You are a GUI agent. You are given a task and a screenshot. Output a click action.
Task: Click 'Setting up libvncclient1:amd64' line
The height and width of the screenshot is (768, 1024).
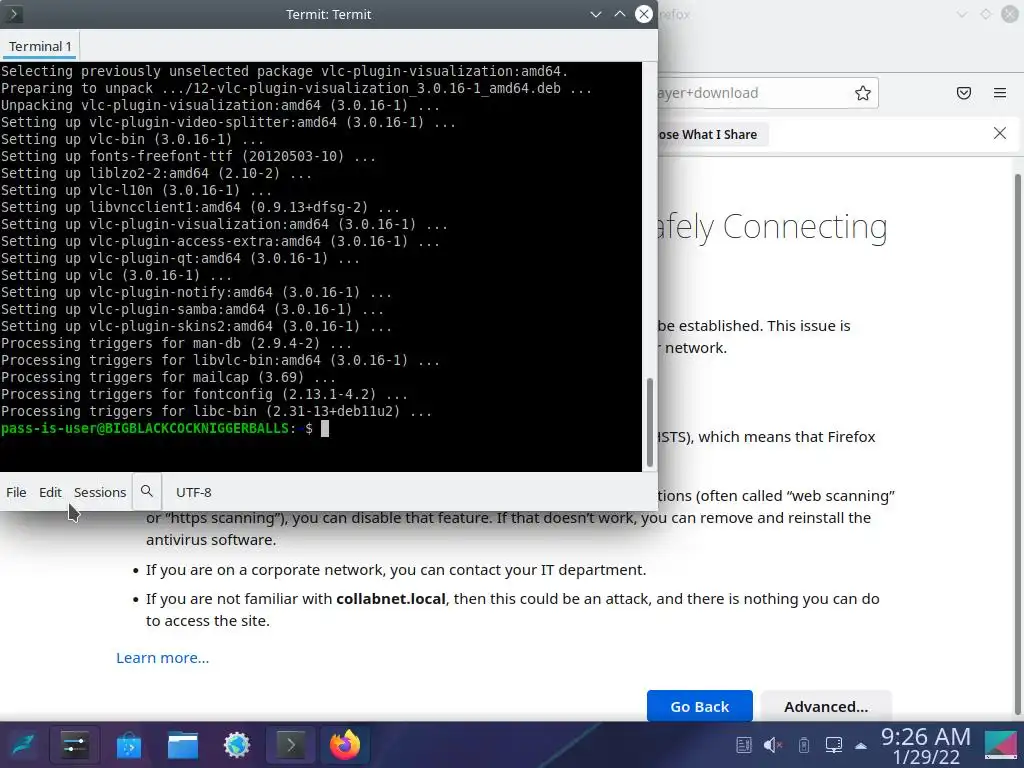(x=200, y=208)
